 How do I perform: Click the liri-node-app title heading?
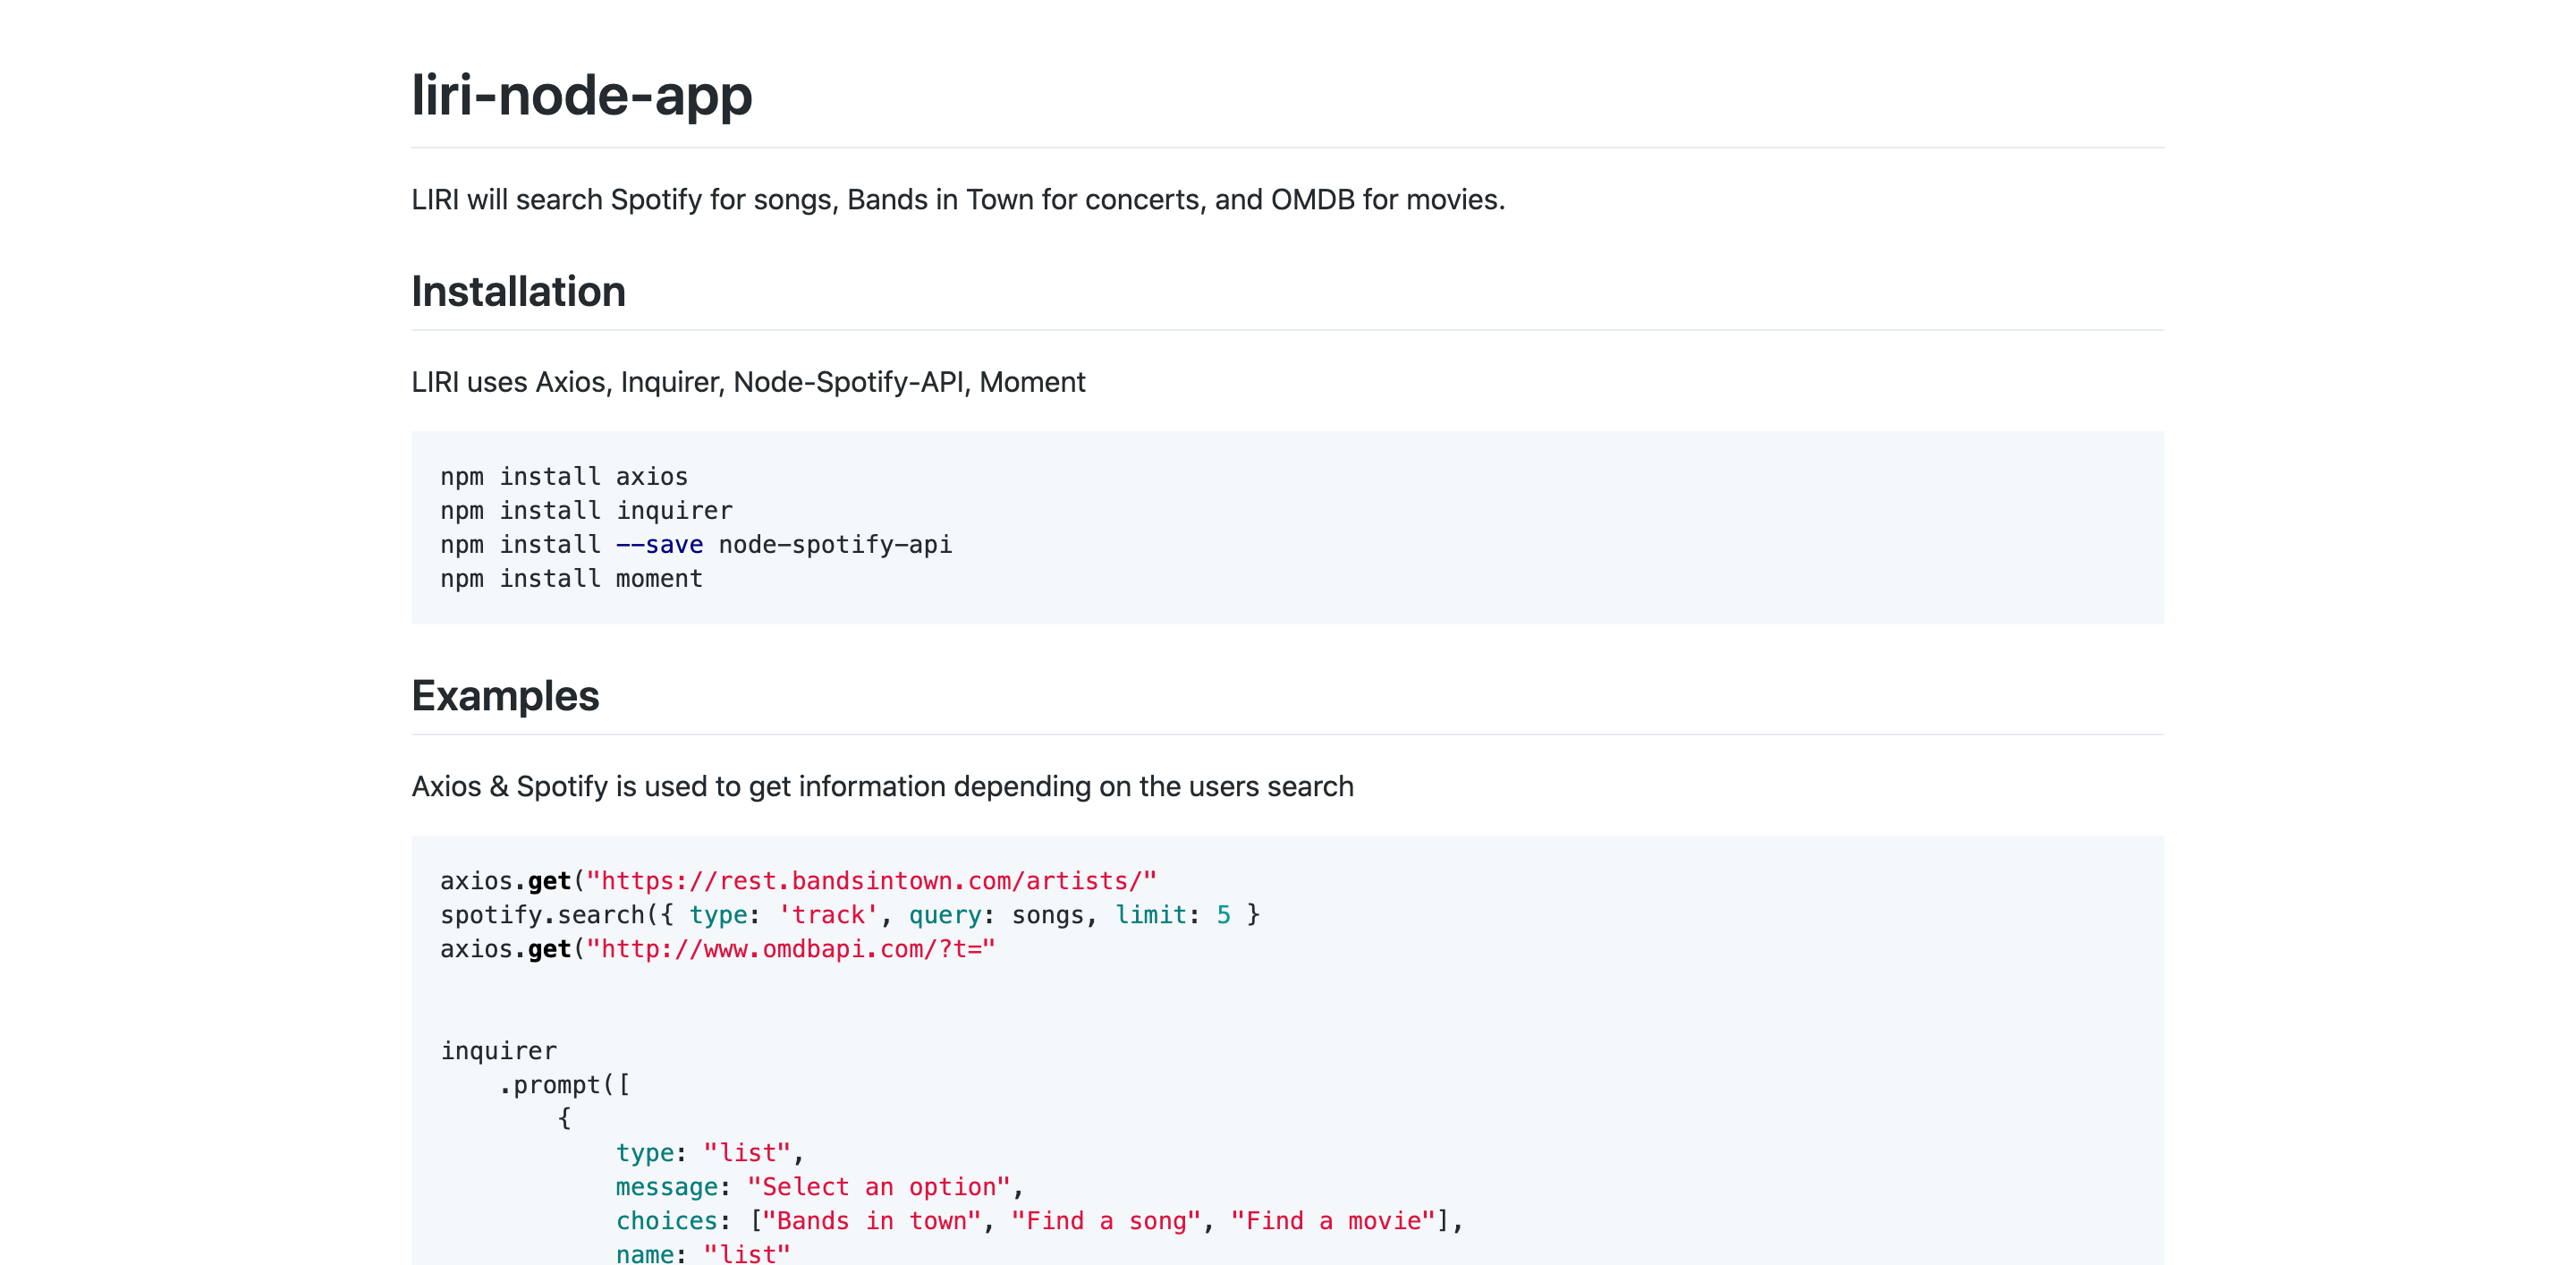pos(581,96)
